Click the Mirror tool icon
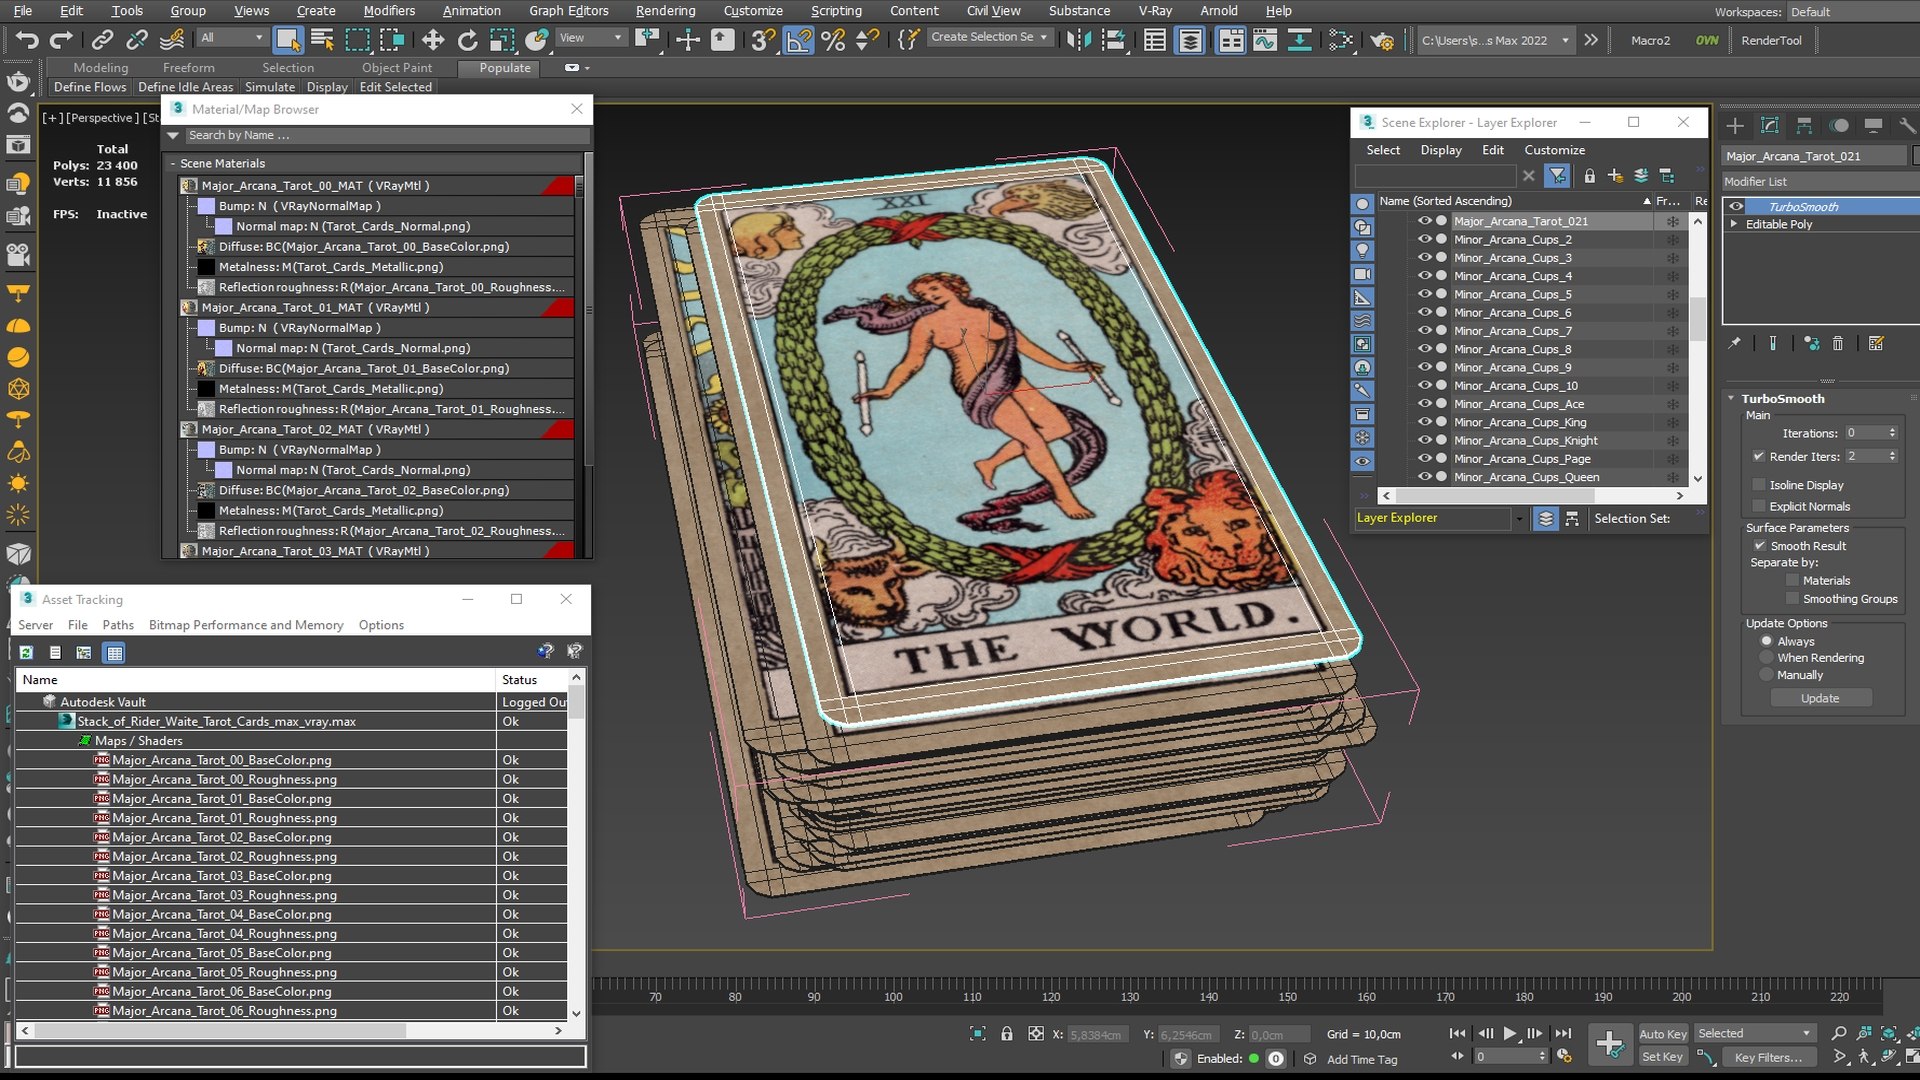1920x1080 pixels. coord(1078,40)
